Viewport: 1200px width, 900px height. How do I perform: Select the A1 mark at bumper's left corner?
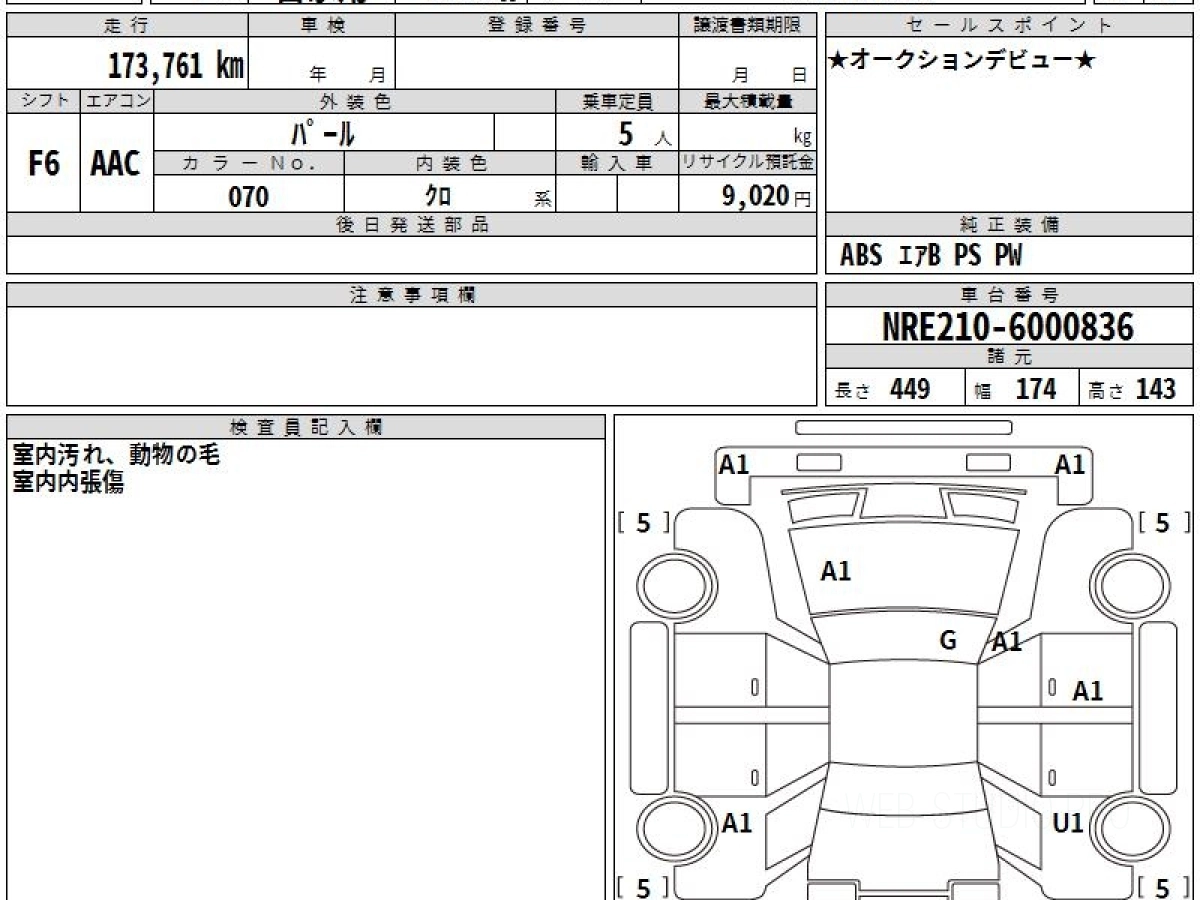pyautogui.click(x=735, y=464)
